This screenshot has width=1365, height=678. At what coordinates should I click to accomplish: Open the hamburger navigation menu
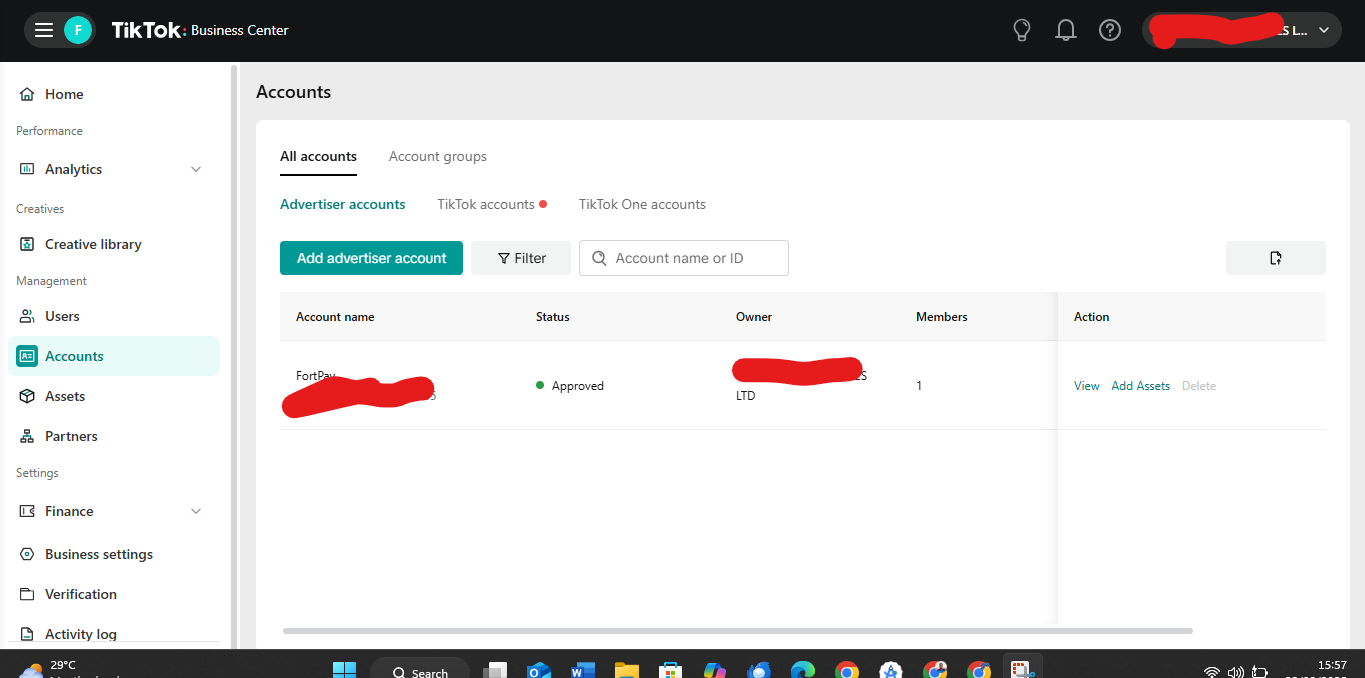point(43,30)
